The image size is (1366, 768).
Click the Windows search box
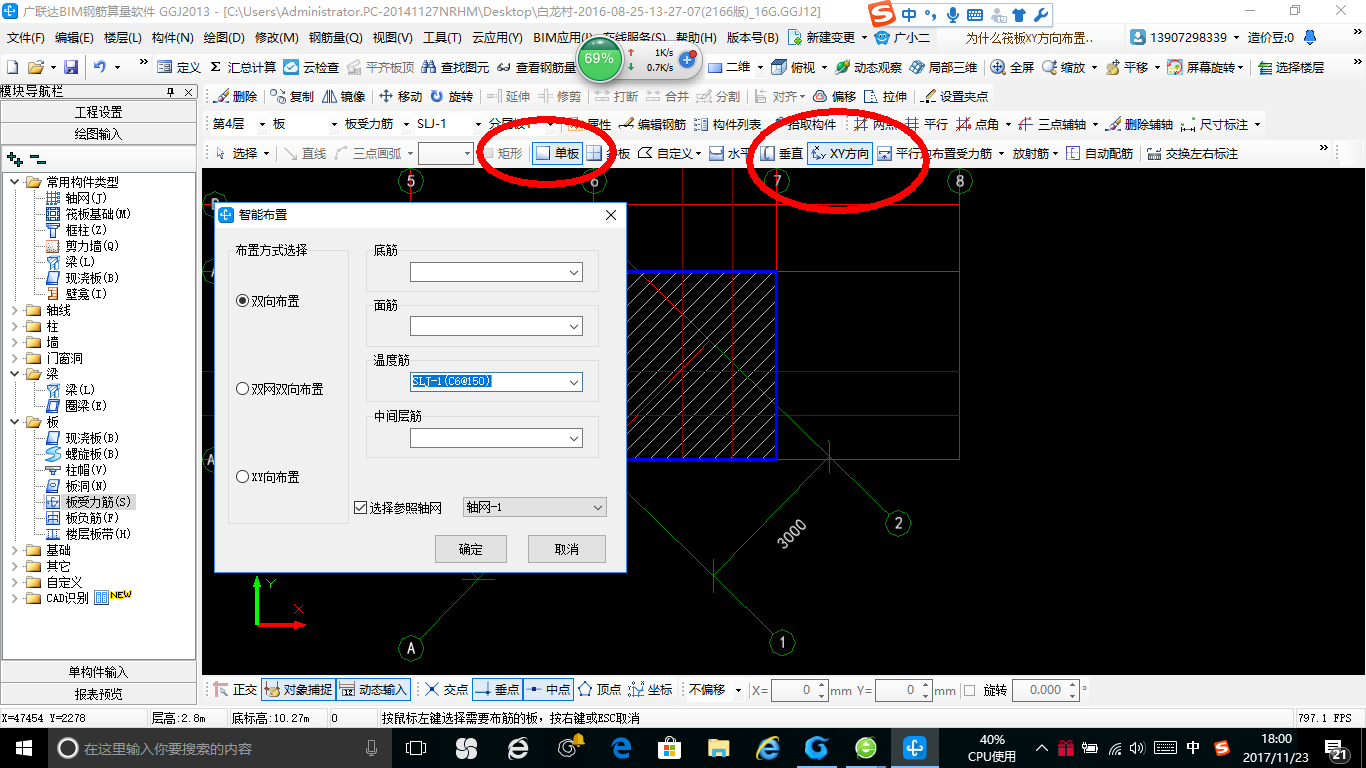220,748
